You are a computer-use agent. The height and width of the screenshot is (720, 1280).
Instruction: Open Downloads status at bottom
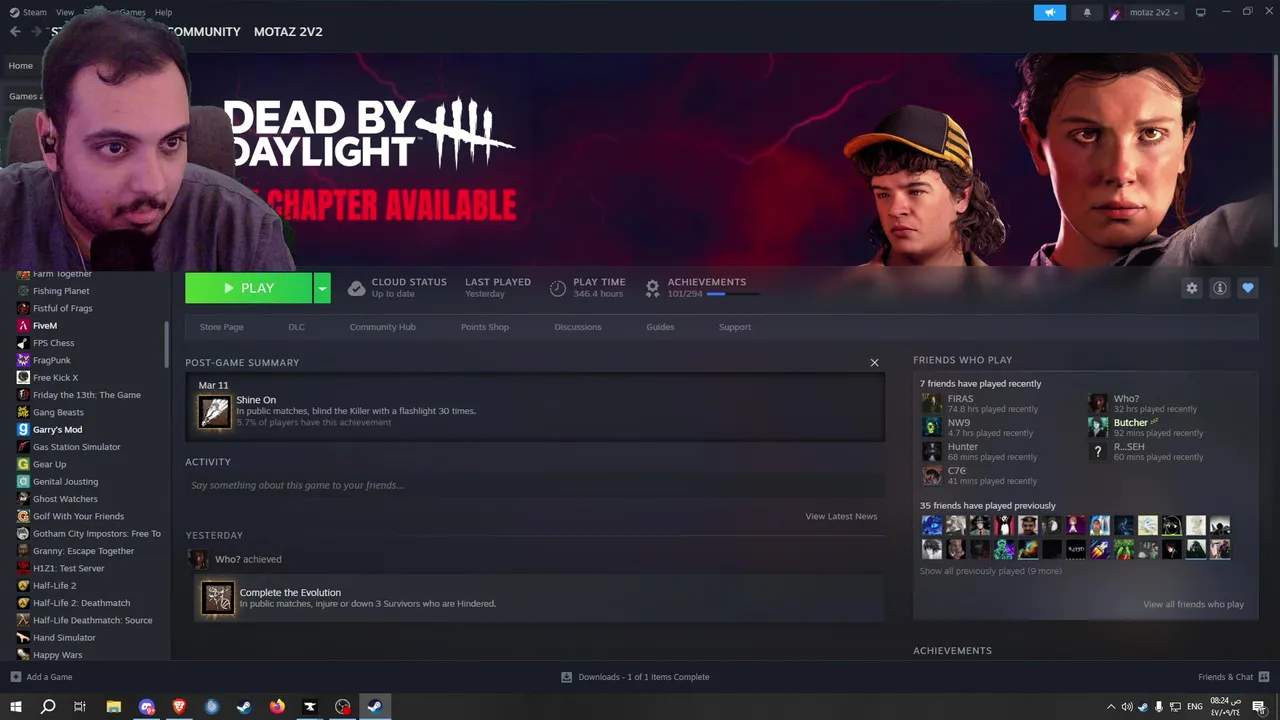click(x=635, y=677)
